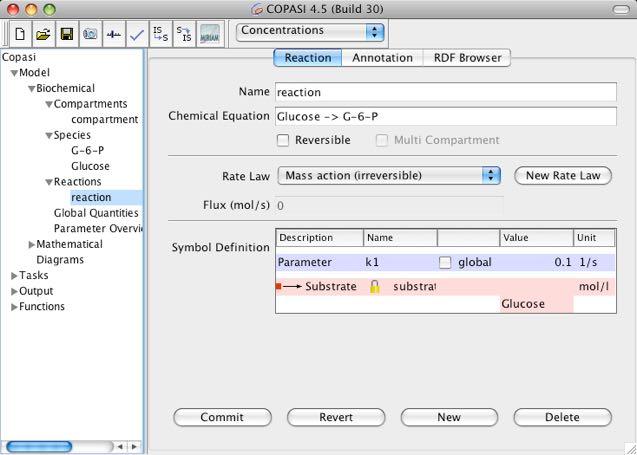Open a file using the folder icon
Viewport: 637px width, 455px height.
click(x=43, y=34)
